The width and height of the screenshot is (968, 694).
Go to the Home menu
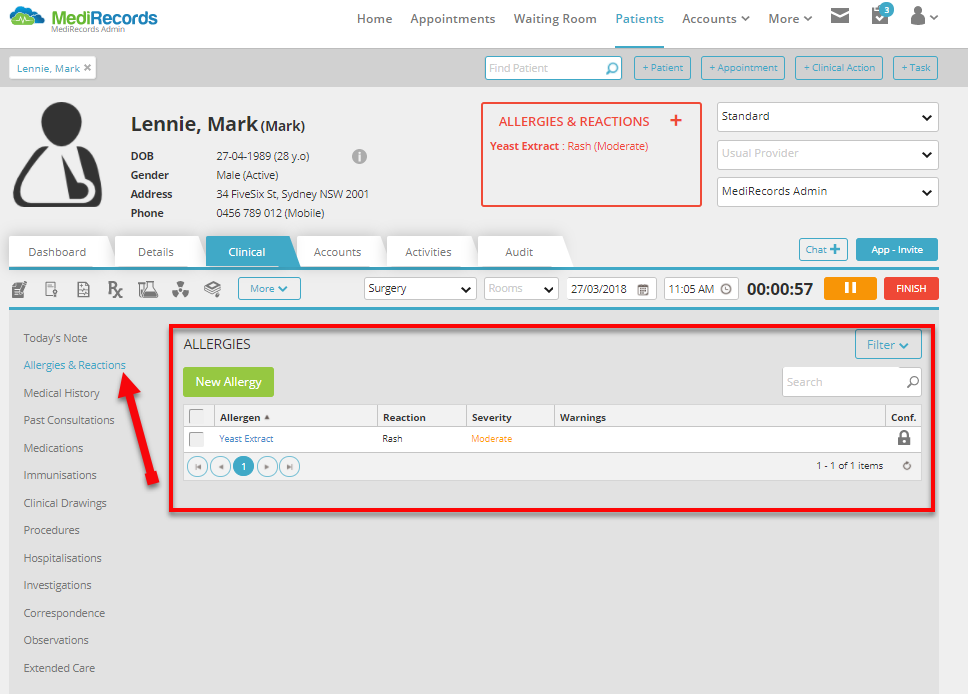pyautogui.click(x=374, y=19)
